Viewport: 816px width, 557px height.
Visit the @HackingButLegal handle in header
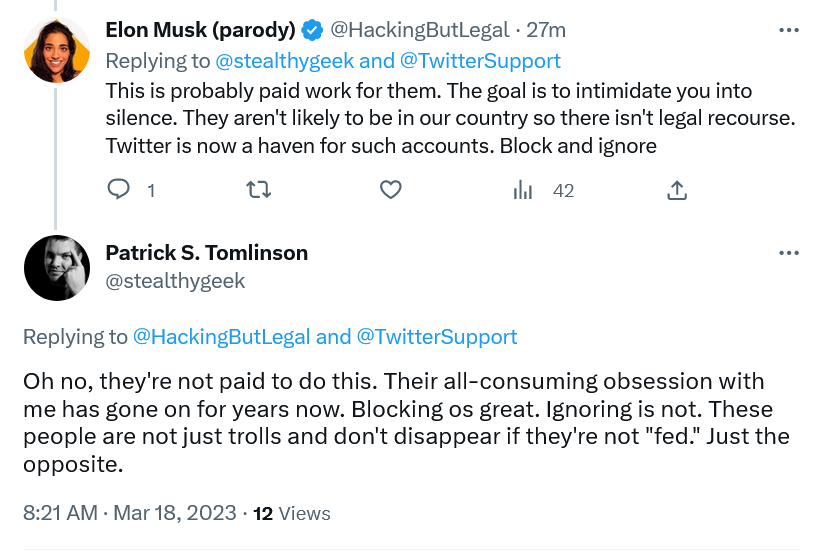419,30
